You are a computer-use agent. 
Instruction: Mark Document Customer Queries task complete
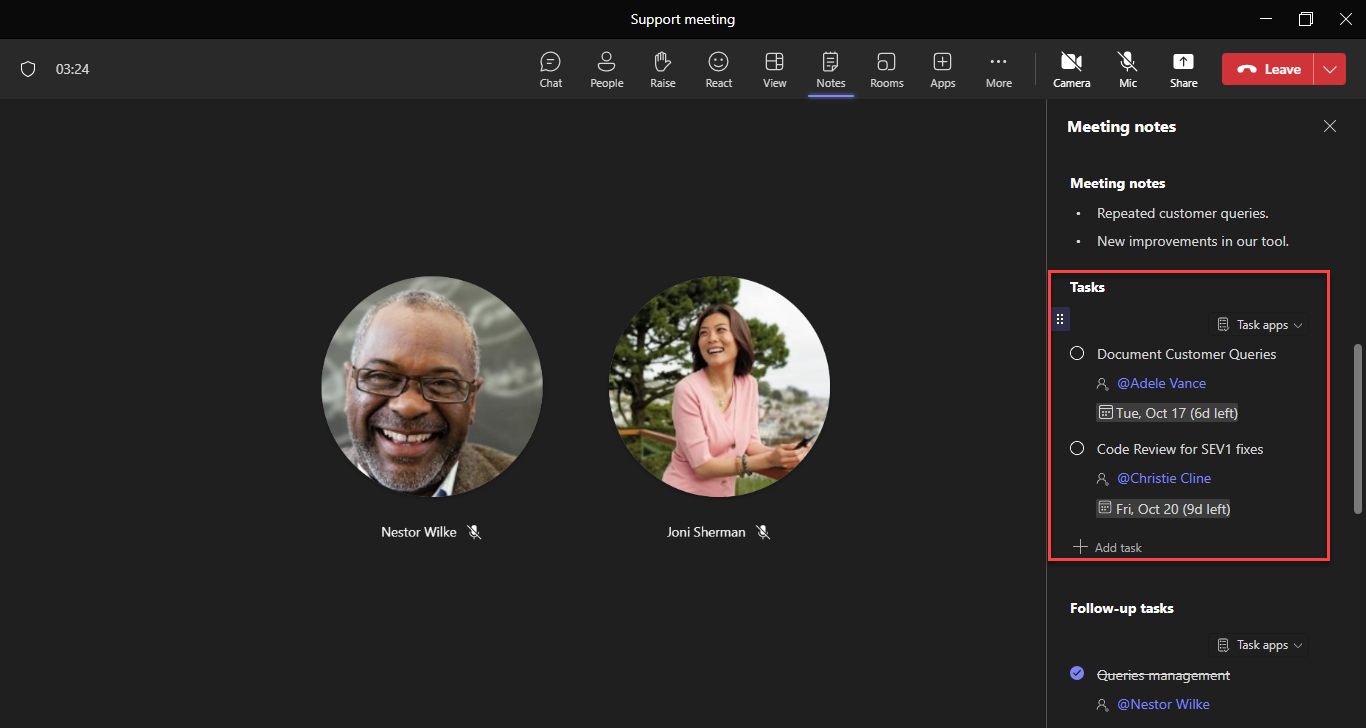[1077, 354]
